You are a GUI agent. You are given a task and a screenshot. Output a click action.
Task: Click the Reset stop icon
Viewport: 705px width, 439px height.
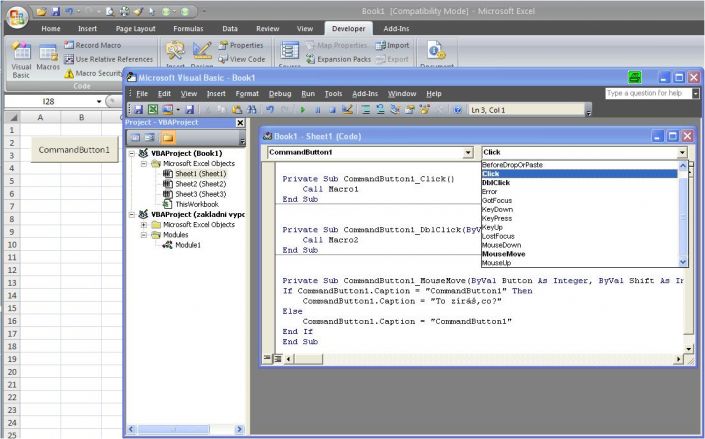[332, 110]
